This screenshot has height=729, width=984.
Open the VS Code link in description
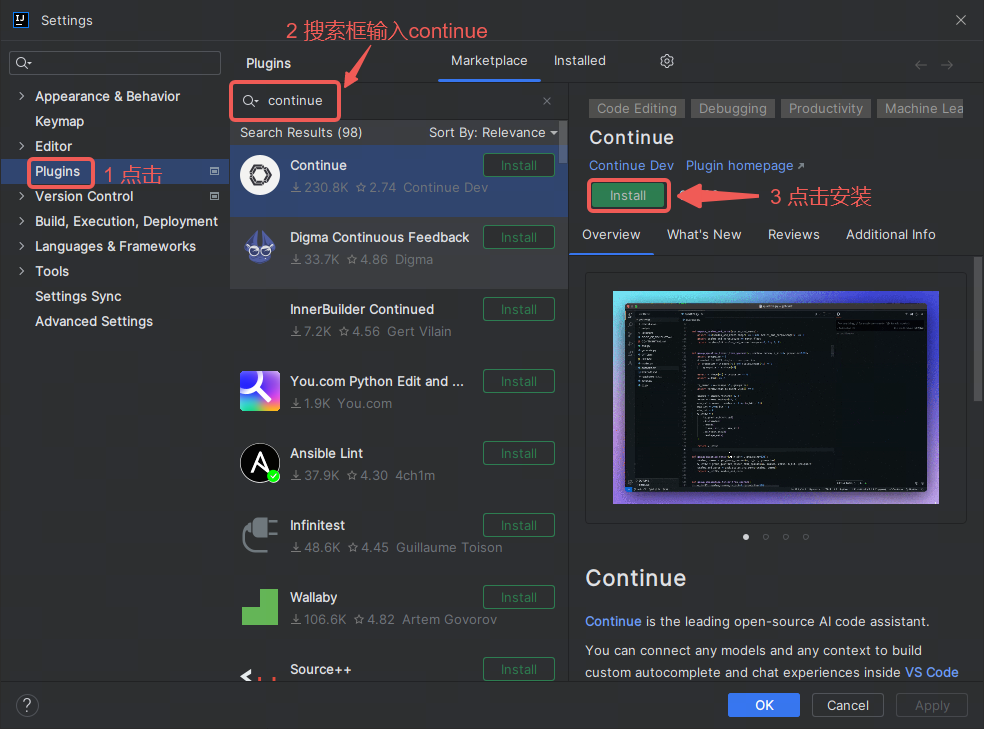point(931,673)
